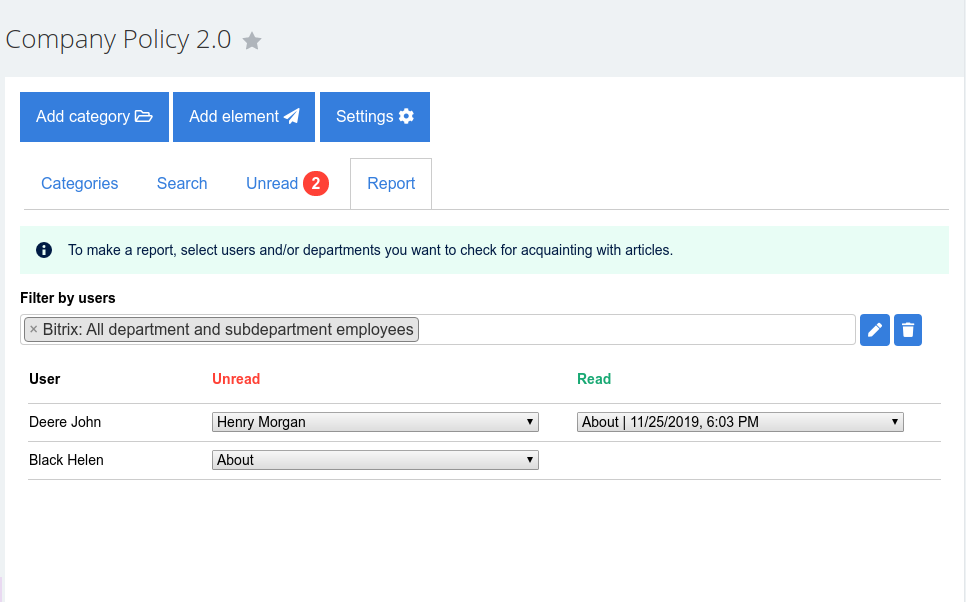The image size is (966, 602).
Task: Remove the Bitrix department filter tag
Action: tap(33, 329)
